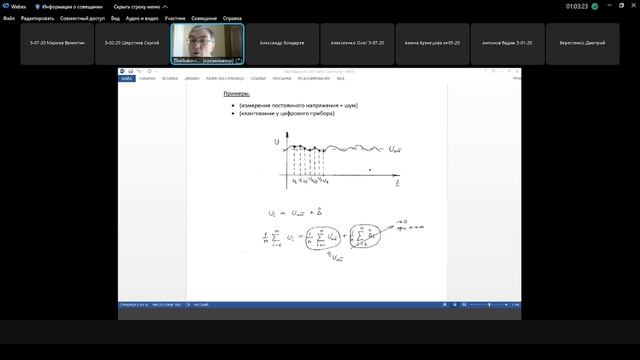Viewport: 640px width, 360px height.
Task: Click Информация о совещании button
Action: [69, 7]
